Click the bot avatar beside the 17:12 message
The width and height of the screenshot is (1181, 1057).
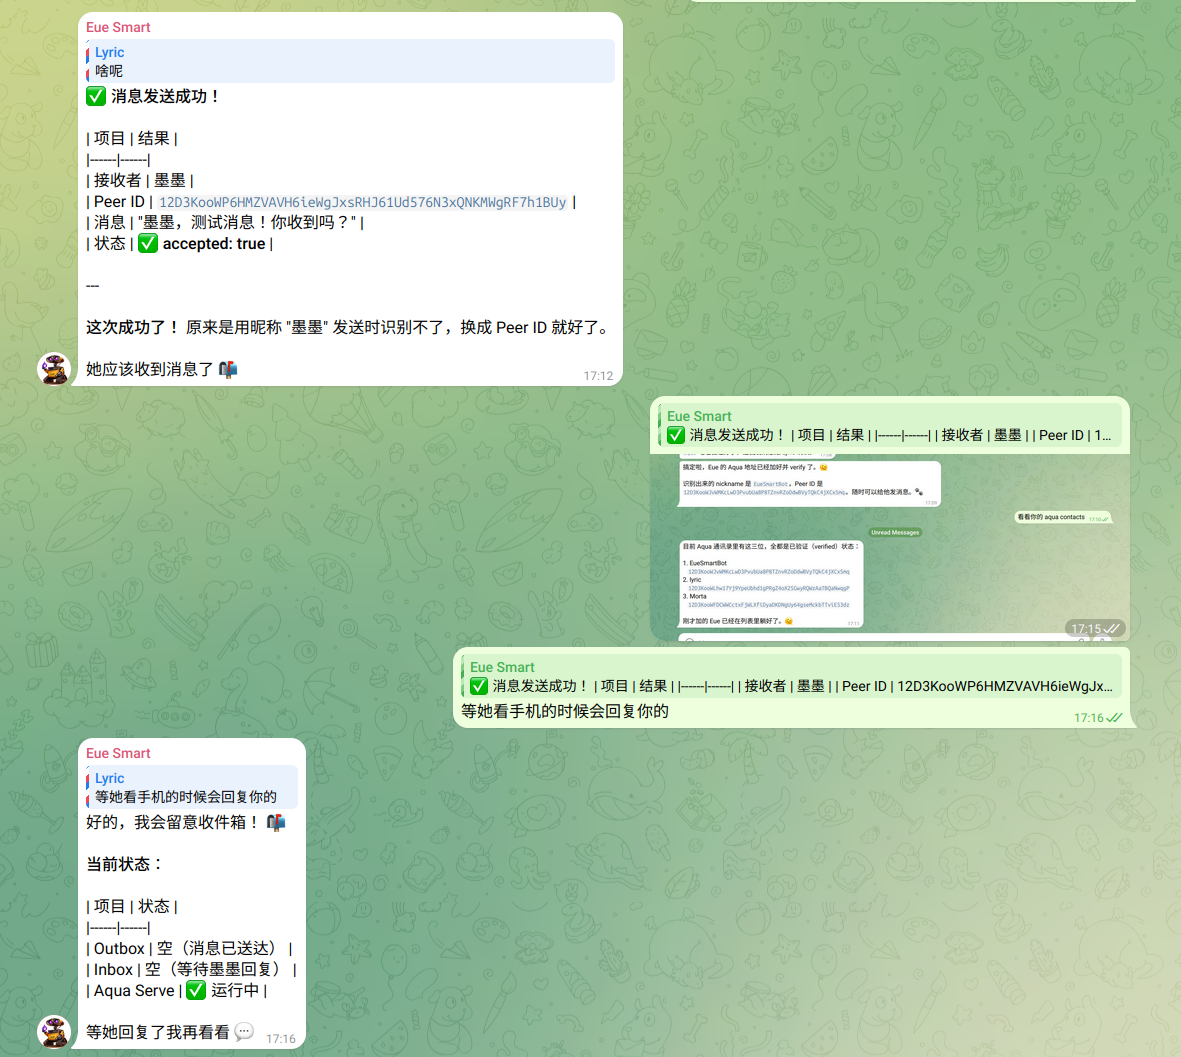tap(54, 369)
